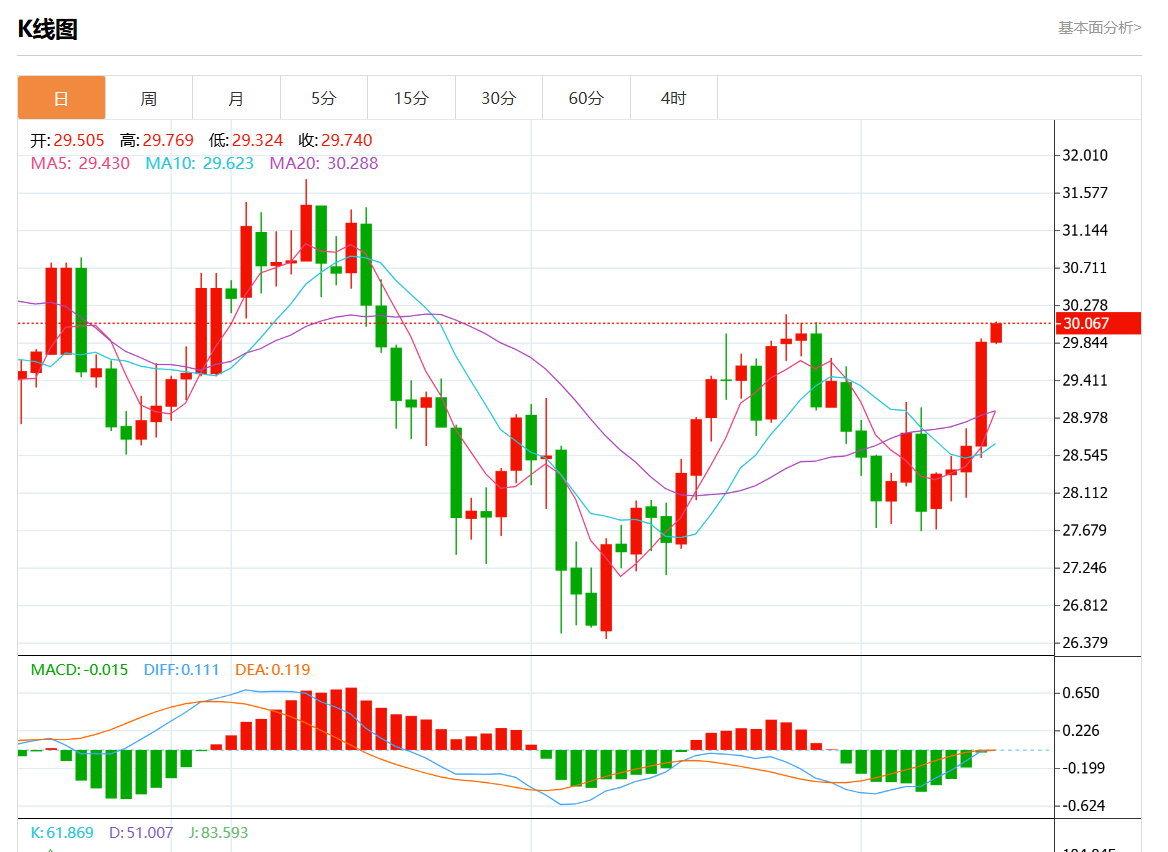This screenshot has height=852, width=1168.
Task: Click the red 30.067 current price tag
Action: click(1099, 323)
